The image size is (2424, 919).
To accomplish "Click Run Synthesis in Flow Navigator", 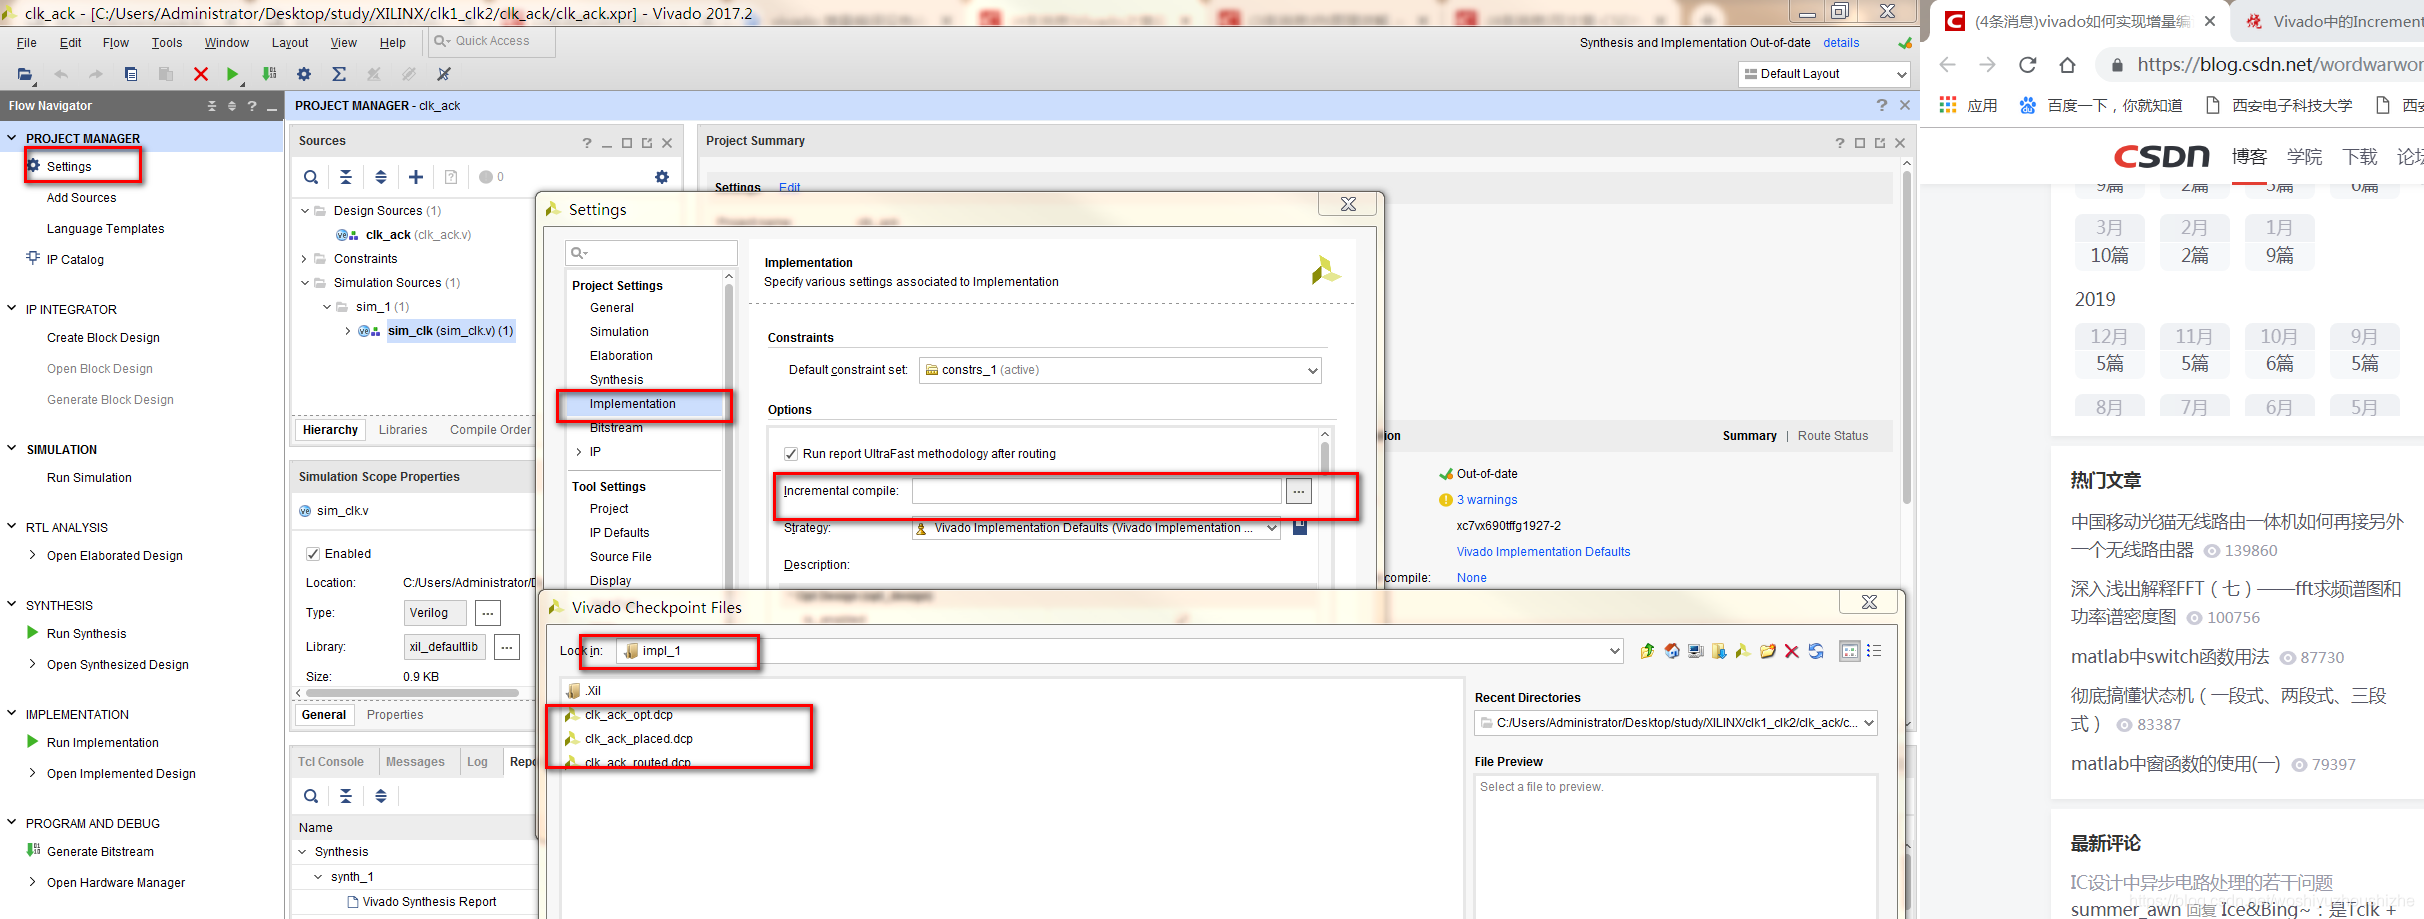I will pyautogui.click(x=86, y=634).
